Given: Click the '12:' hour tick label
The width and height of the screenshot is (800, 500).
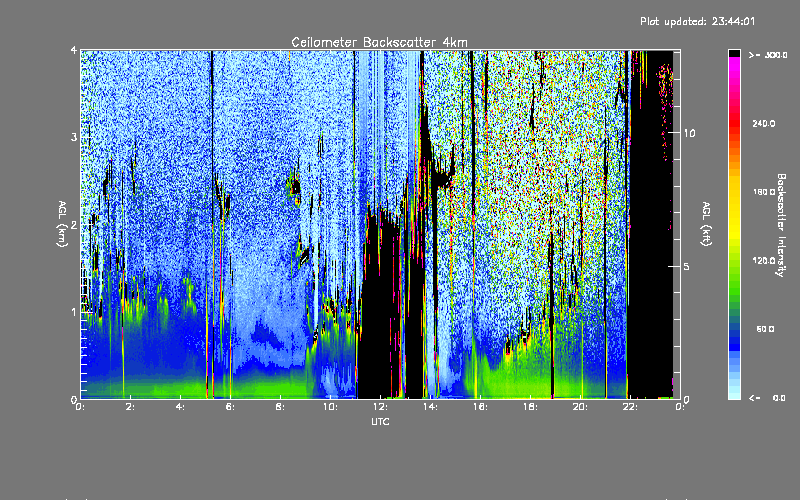Looking at the screenshot, I should [x=380, y=407].
